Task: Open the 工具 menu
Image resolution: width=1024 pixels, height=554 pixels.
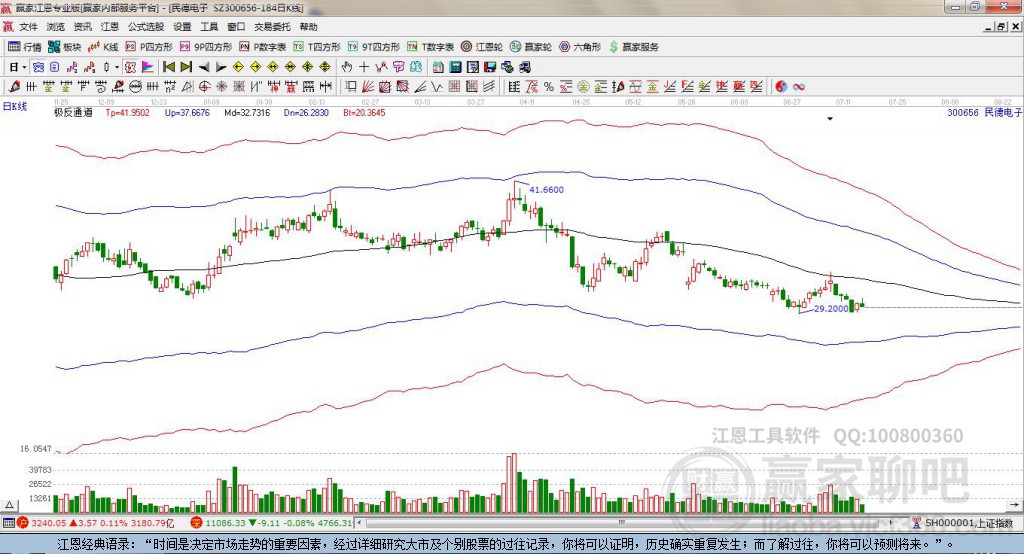Action: [x=209, y=27]
